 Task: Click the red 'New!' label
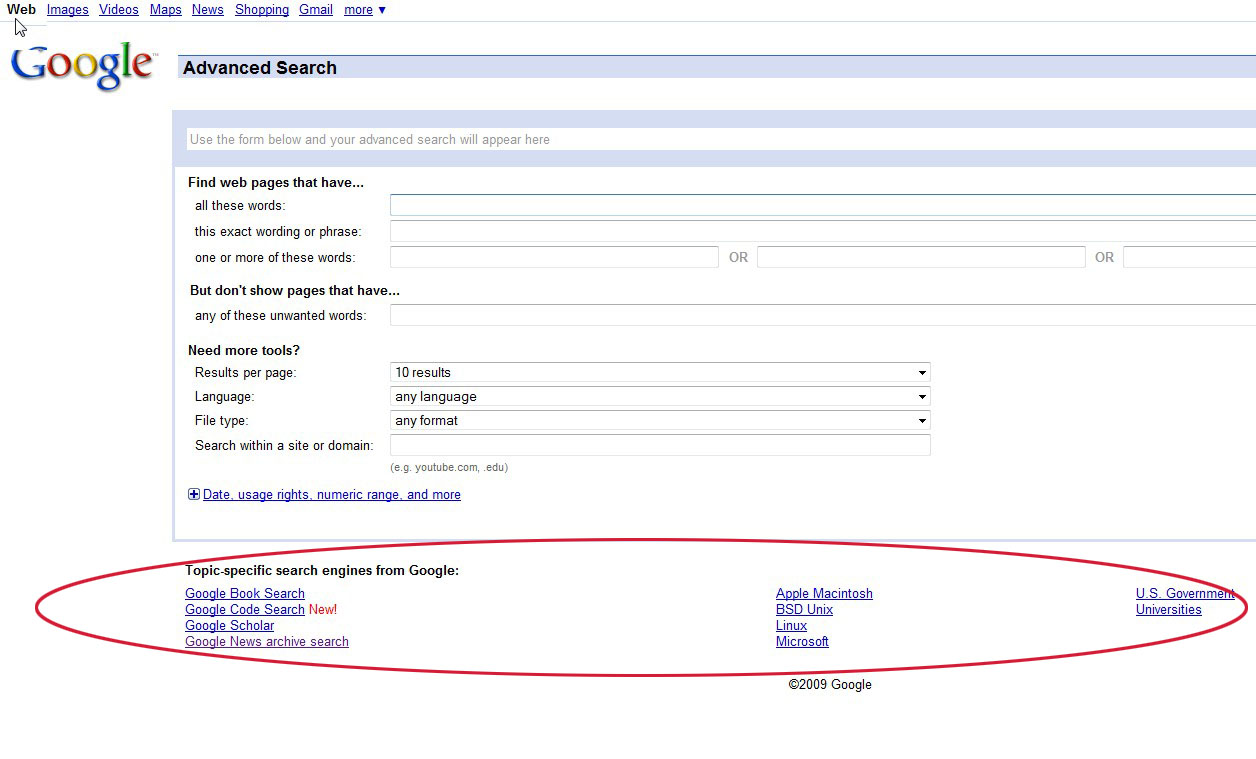323,609
